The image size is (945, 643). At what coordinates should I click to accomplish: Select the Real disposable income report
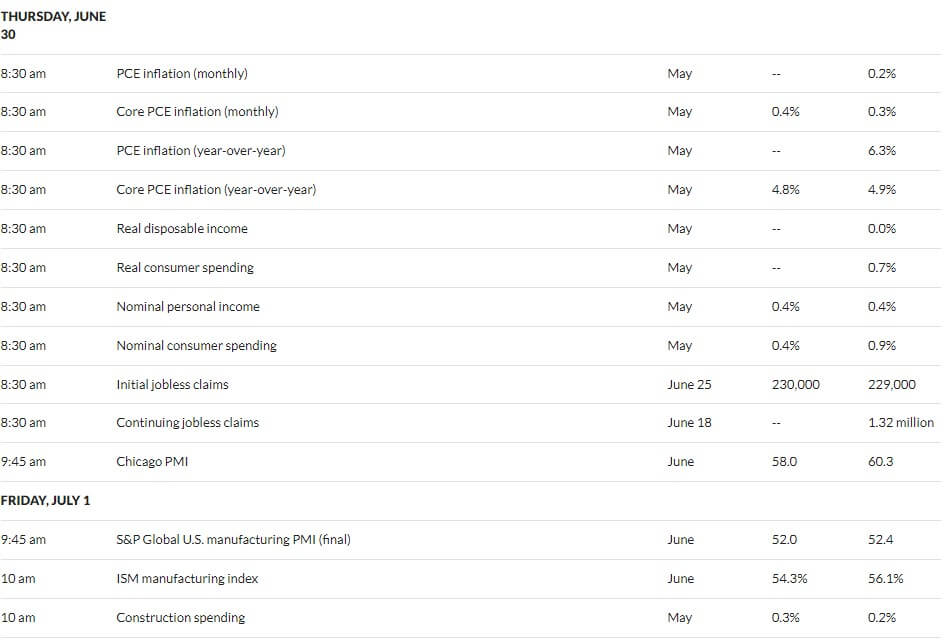point(182,229)
